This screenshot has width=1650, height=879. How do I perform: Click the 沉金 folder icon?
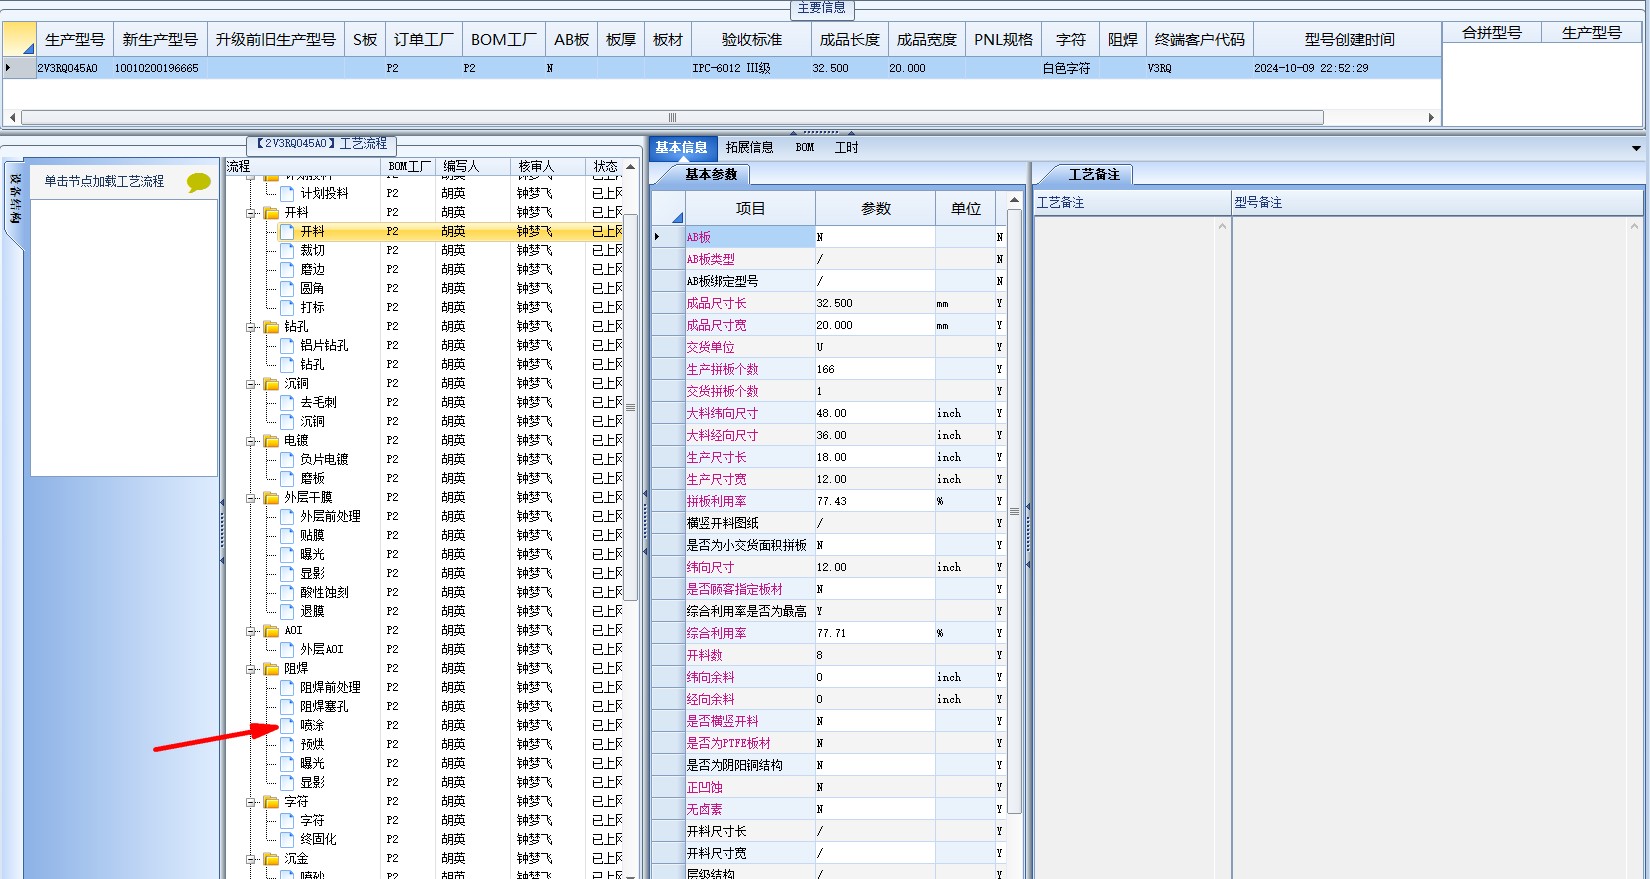click(x=271, y=859)
